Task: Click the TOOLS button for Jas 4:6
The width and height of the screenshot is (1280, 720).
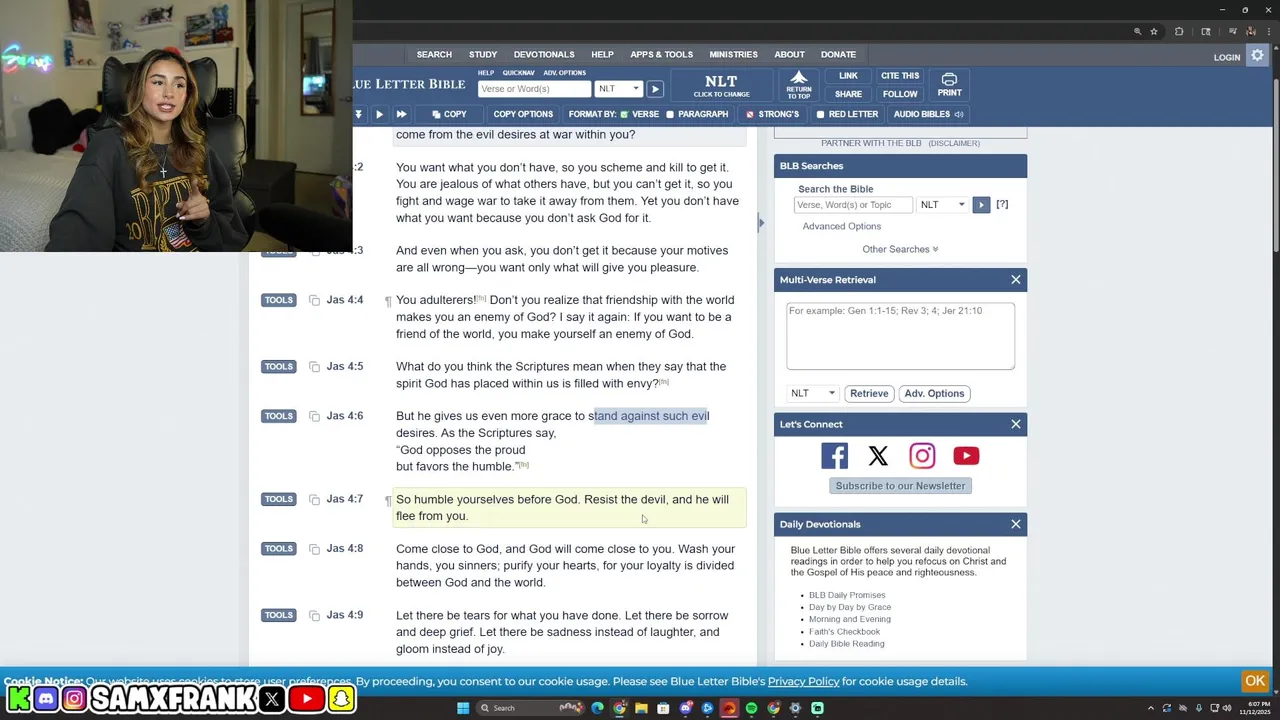Action: [x=279, y=416]
